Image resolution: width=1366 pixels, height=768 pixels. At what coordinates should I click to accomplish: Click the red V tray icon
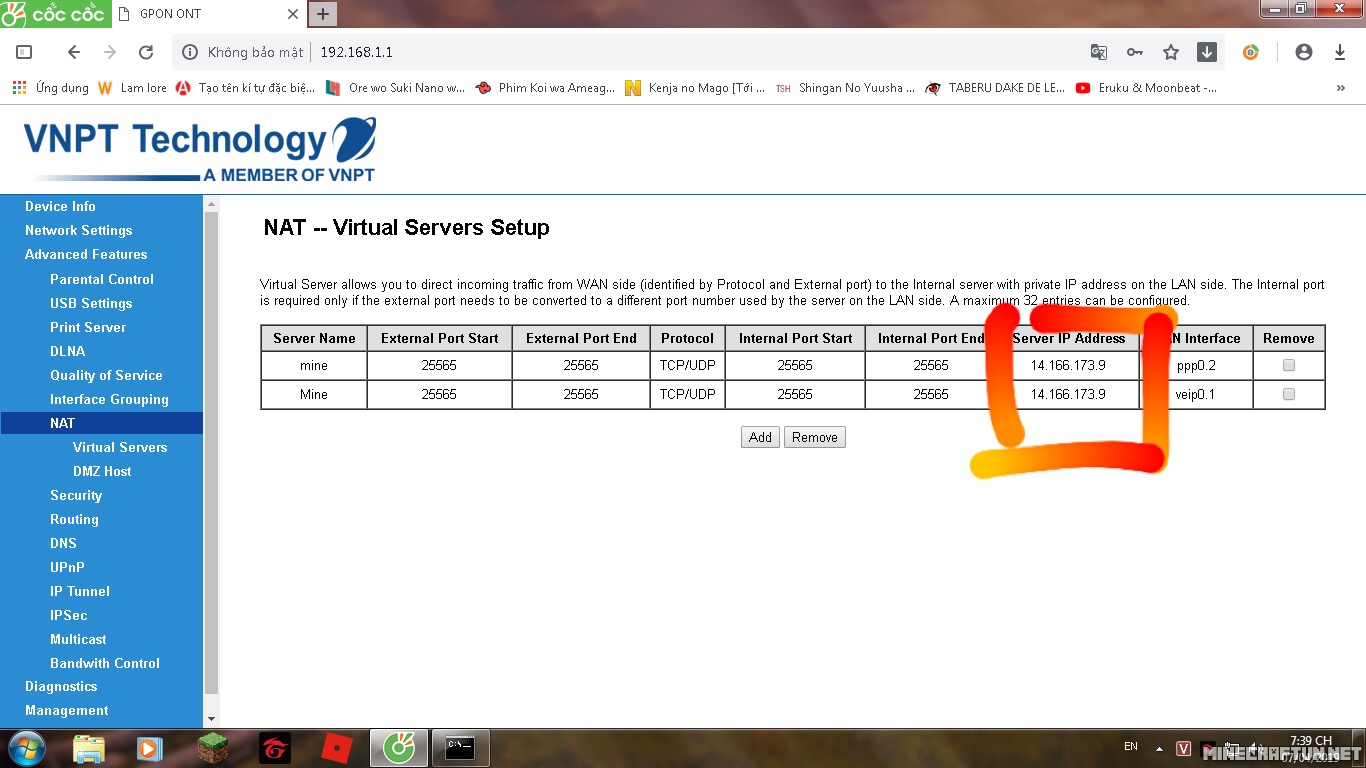pos(1184,748)
